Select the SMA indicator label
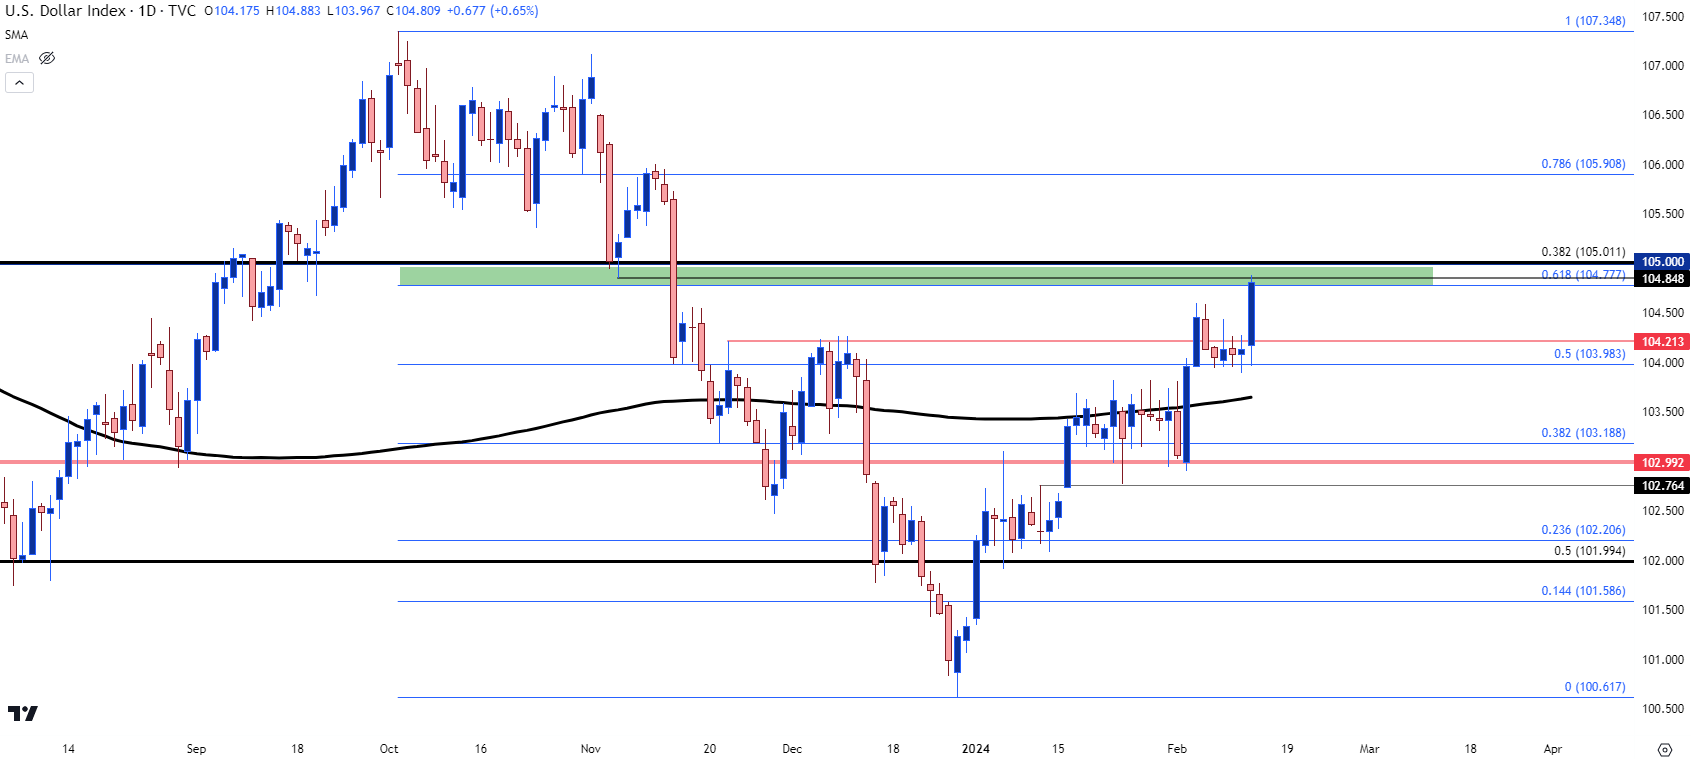The height and width of the screenshot is (759, 1691). [16, 35]
